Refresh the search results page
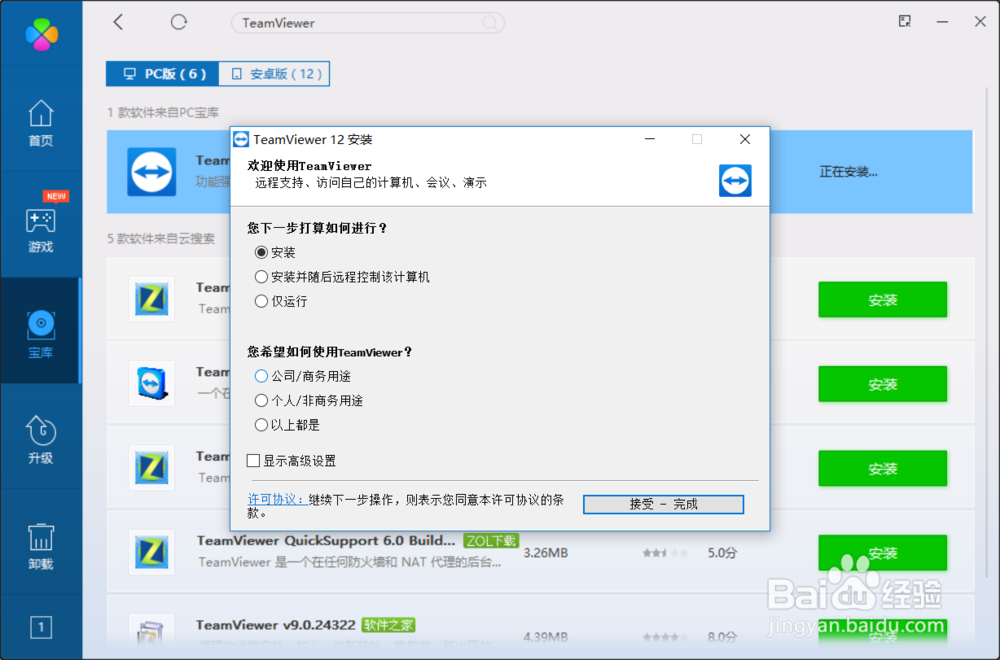 tap(179, 22)
